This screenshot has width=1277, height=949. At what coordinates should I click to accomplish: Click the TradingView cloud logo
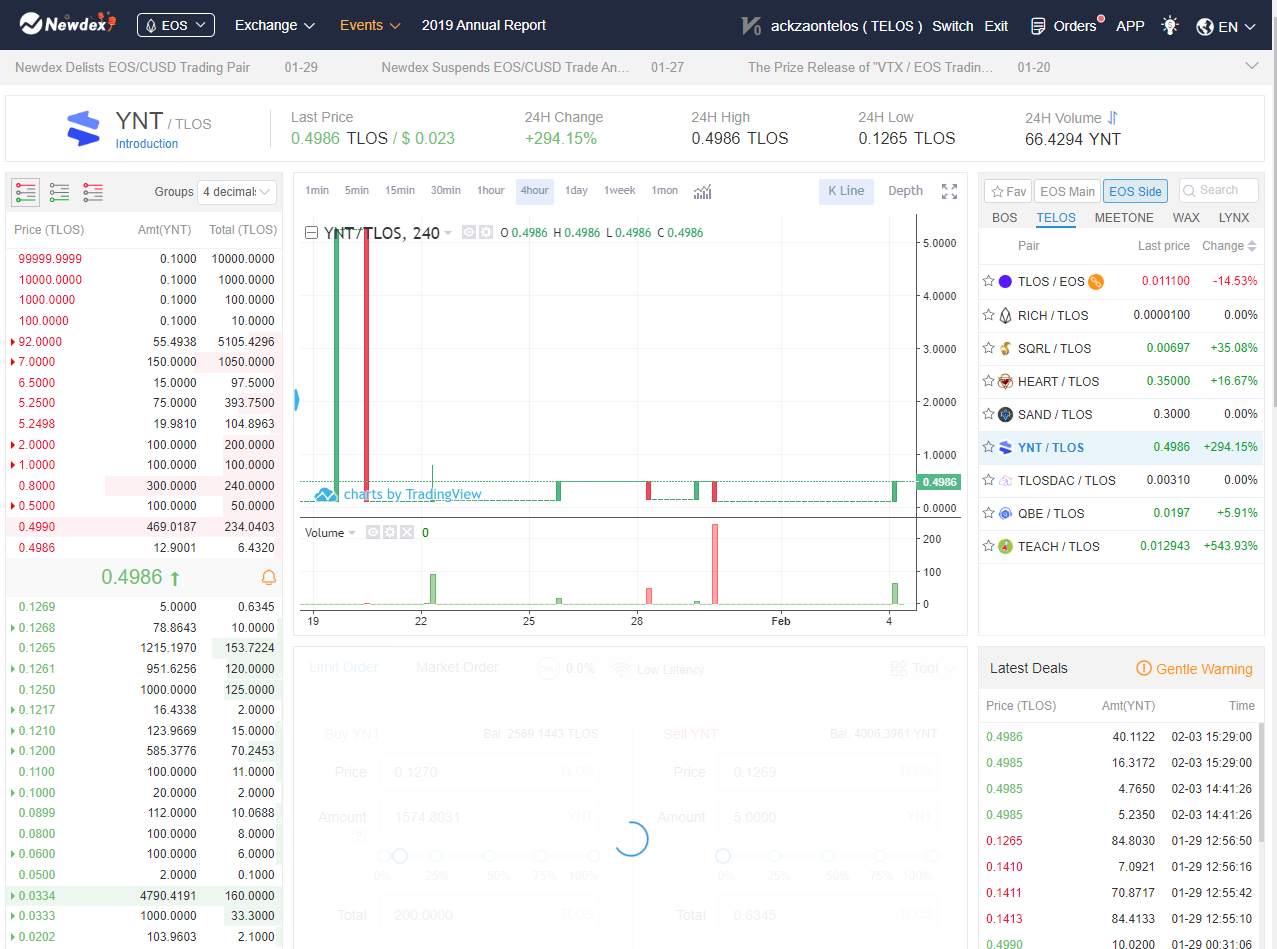(x=326, y=494)
